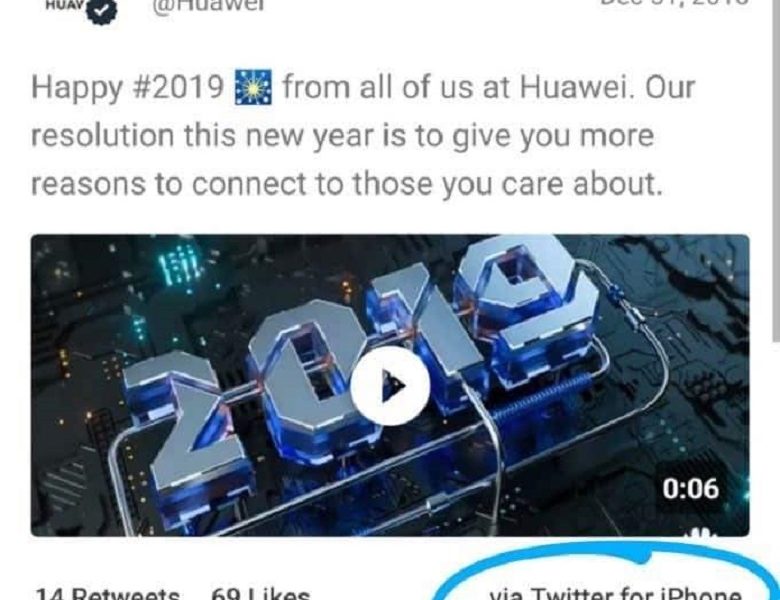This screenshot has height=600, width=780.
Task: Click the tweet date at top right
Action: point(675,3)
